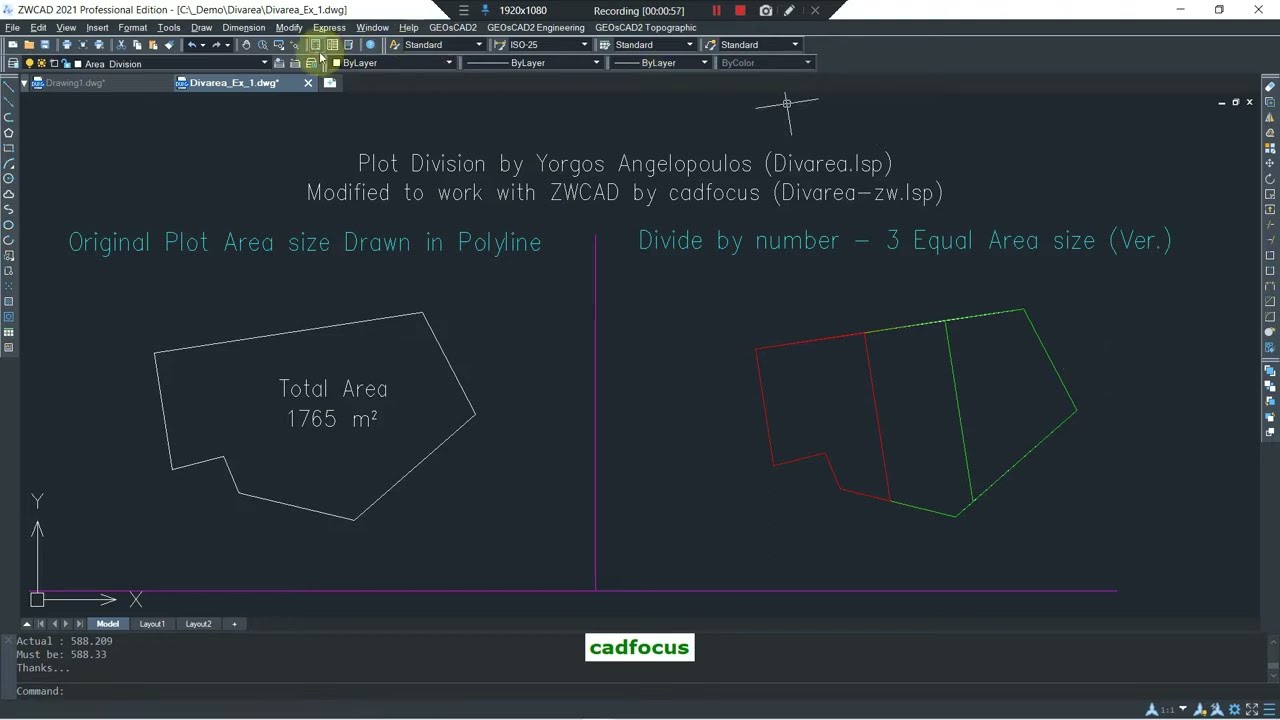Screen dimensions: 1280x720
Task: Add a new layout with plus button
Action: point(234,624)
